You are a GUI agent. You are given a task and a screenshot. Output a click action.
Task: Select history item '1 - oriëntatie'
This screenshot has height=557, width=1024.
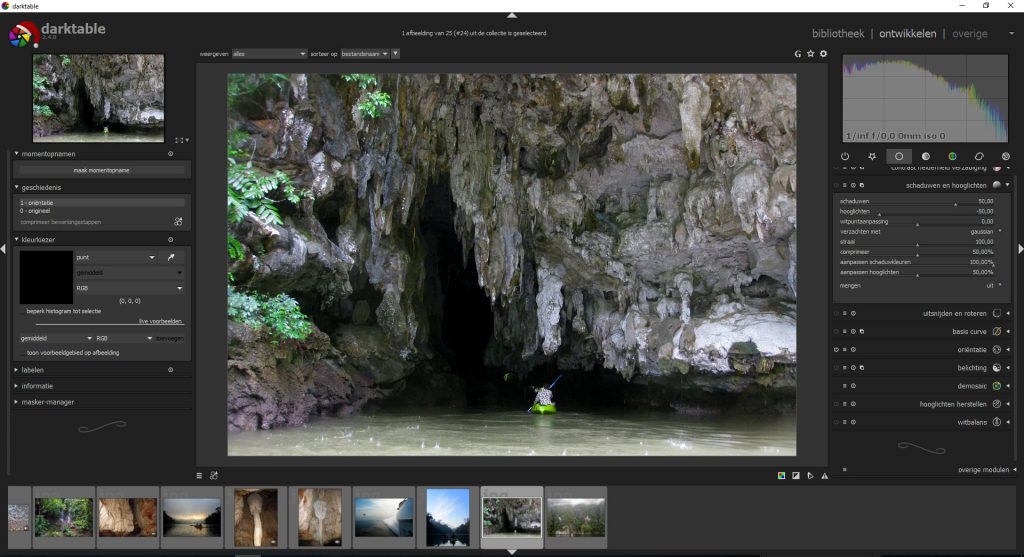(101, 202)
